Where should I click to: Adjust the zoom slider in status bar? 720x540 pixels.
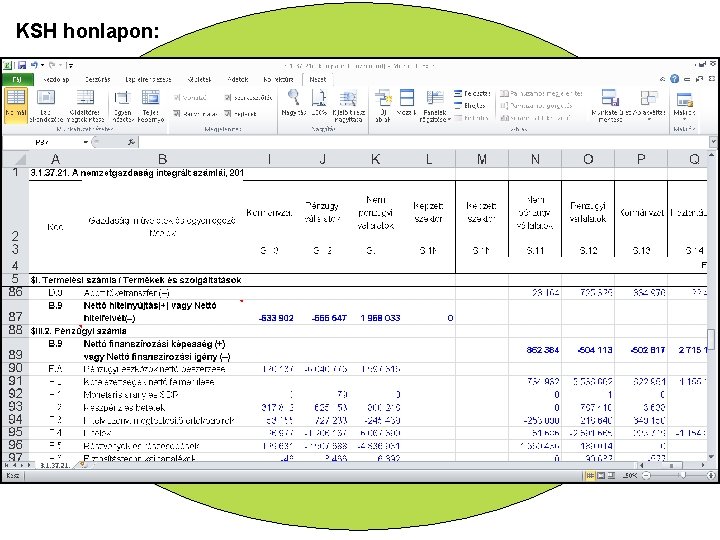click(683, 476)
